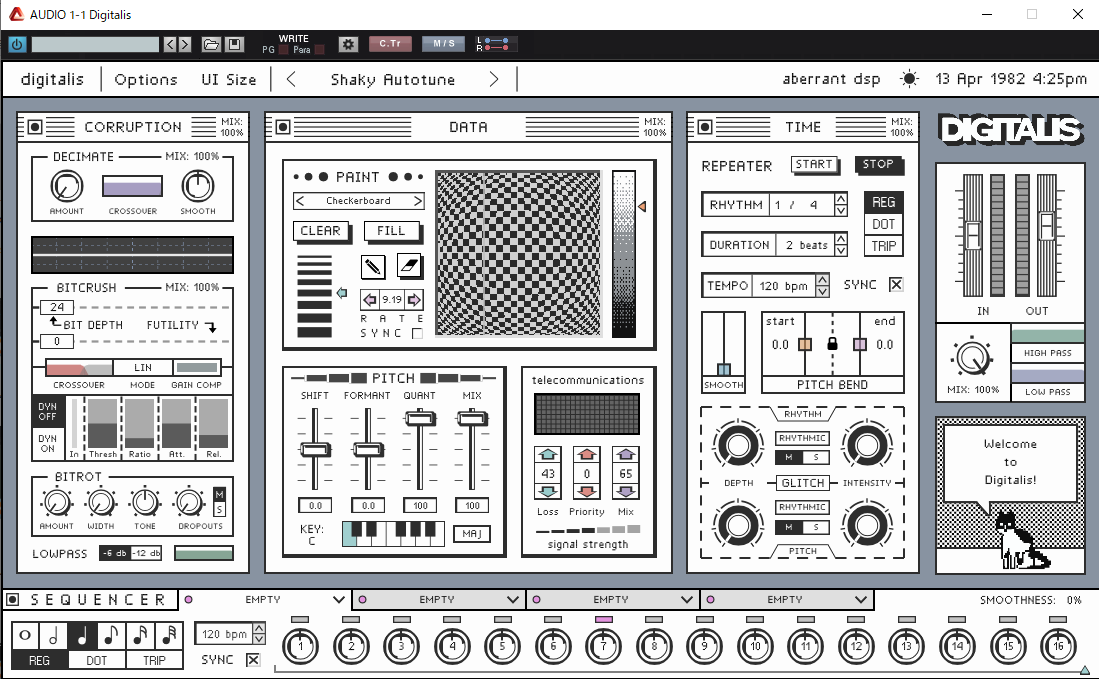Screen dimensions: 1099x679
Task: Increase paint rate with right arrow
Action: [414, 300]
